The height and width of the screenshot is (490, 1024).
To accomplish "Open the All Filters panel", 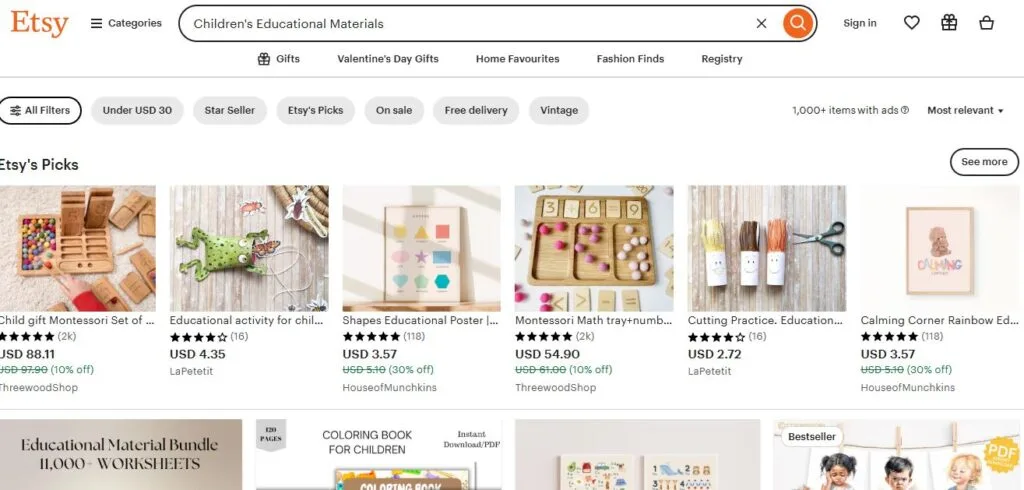I will coord(40,110).
